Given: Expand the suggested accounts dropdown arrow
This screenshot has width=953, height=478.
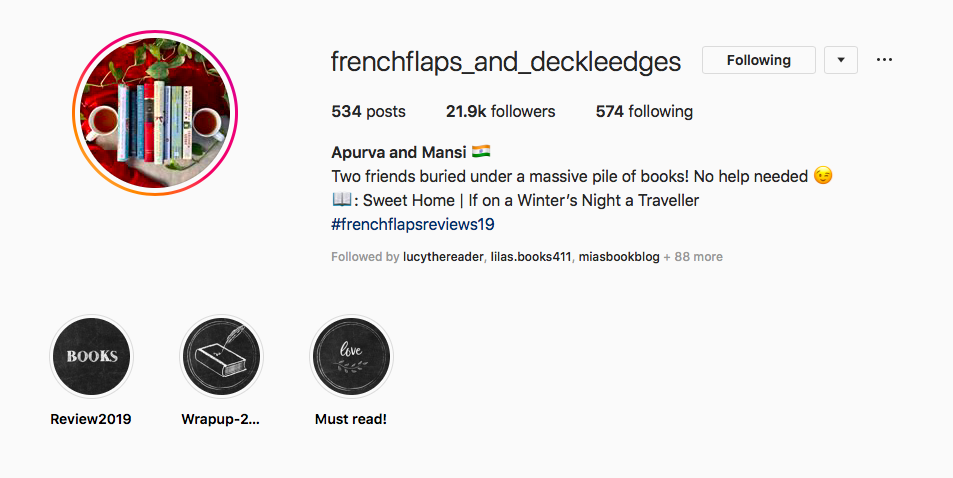Looking at the screenshot, I should [841, 60].
